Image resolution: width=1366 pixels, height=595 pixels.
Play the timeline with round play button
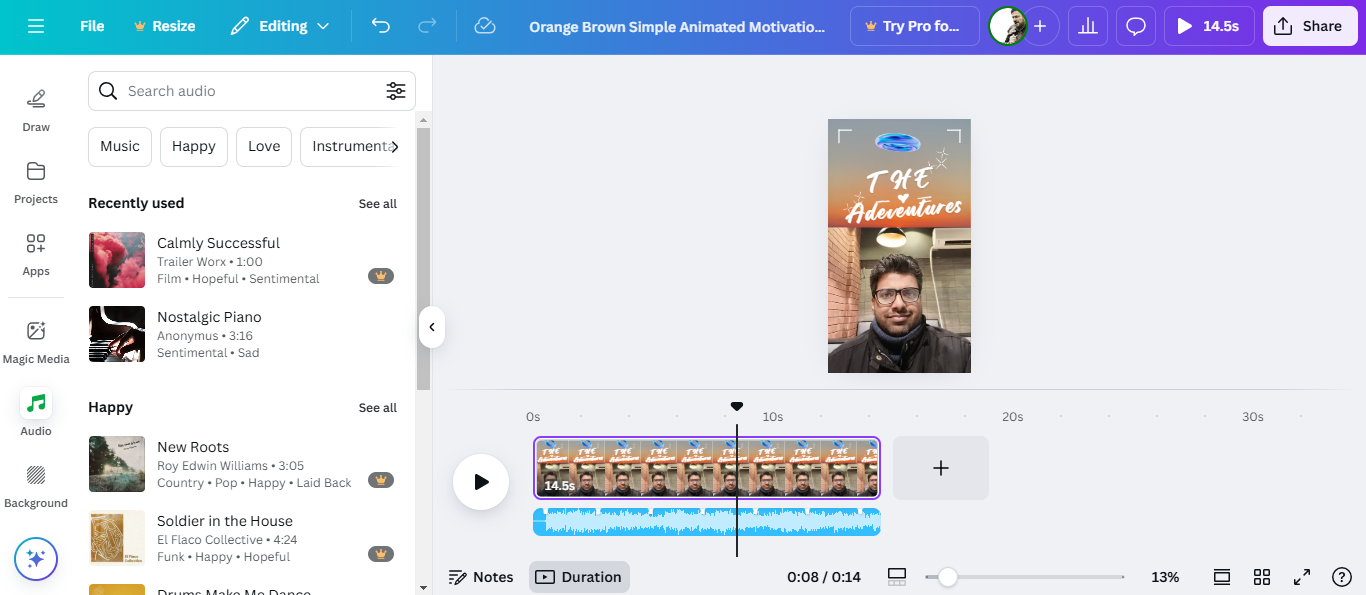click(481, 482)
